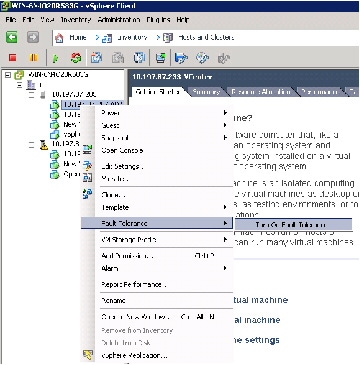Click the Inventory breadcrumb icon
This screenshot has height=365, width=360.
click(x=107, y=38)
